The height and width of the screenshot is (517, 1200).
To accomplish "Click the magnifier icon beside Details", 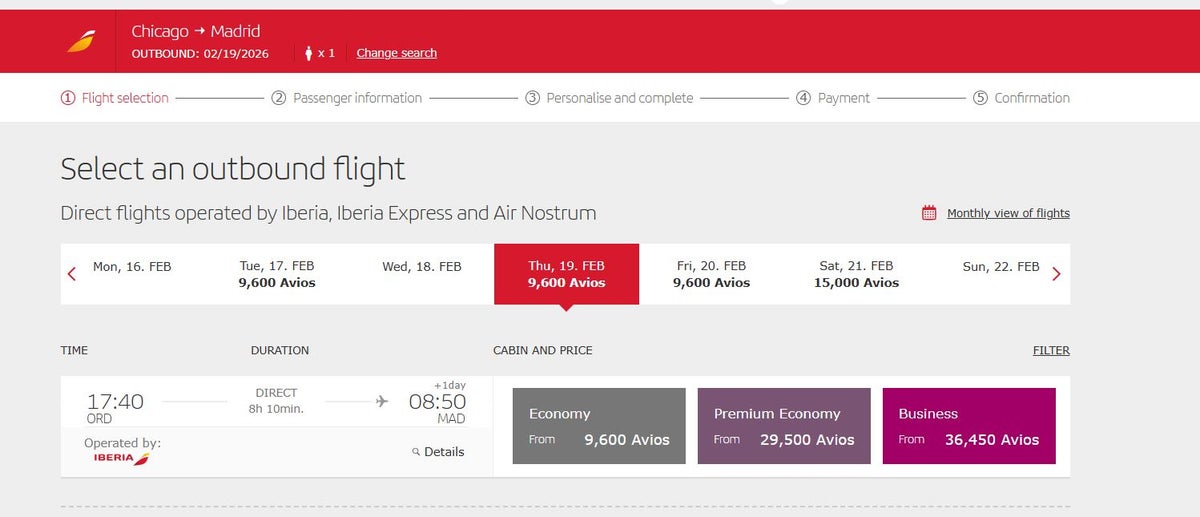I will 416,452.
